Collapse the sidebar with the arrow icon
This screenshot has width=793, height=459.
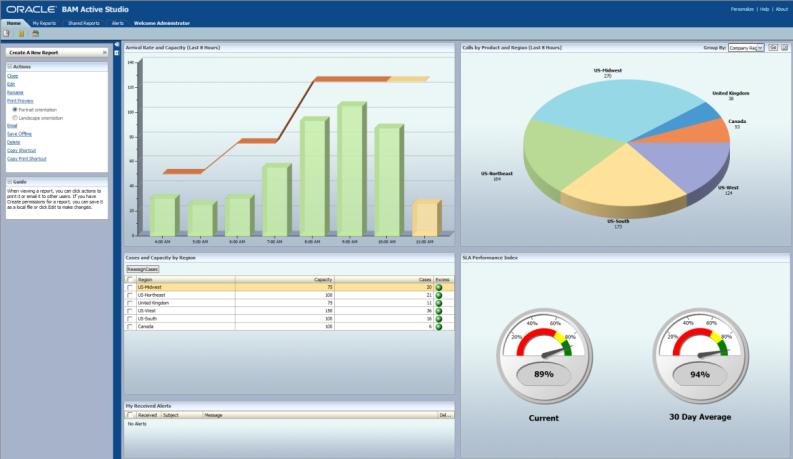point(117,45)
